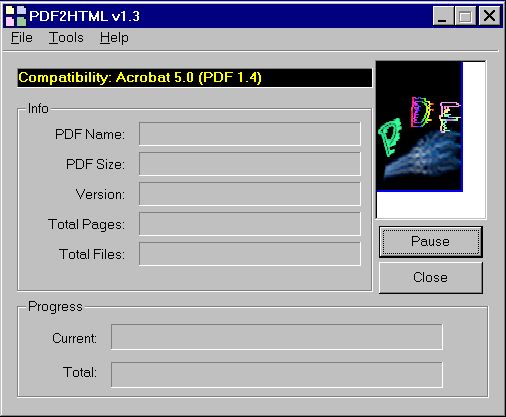Viewport: 506px width, 417px height.
Task: Maximize the PDF2HTML window
Action: (465, 16)
